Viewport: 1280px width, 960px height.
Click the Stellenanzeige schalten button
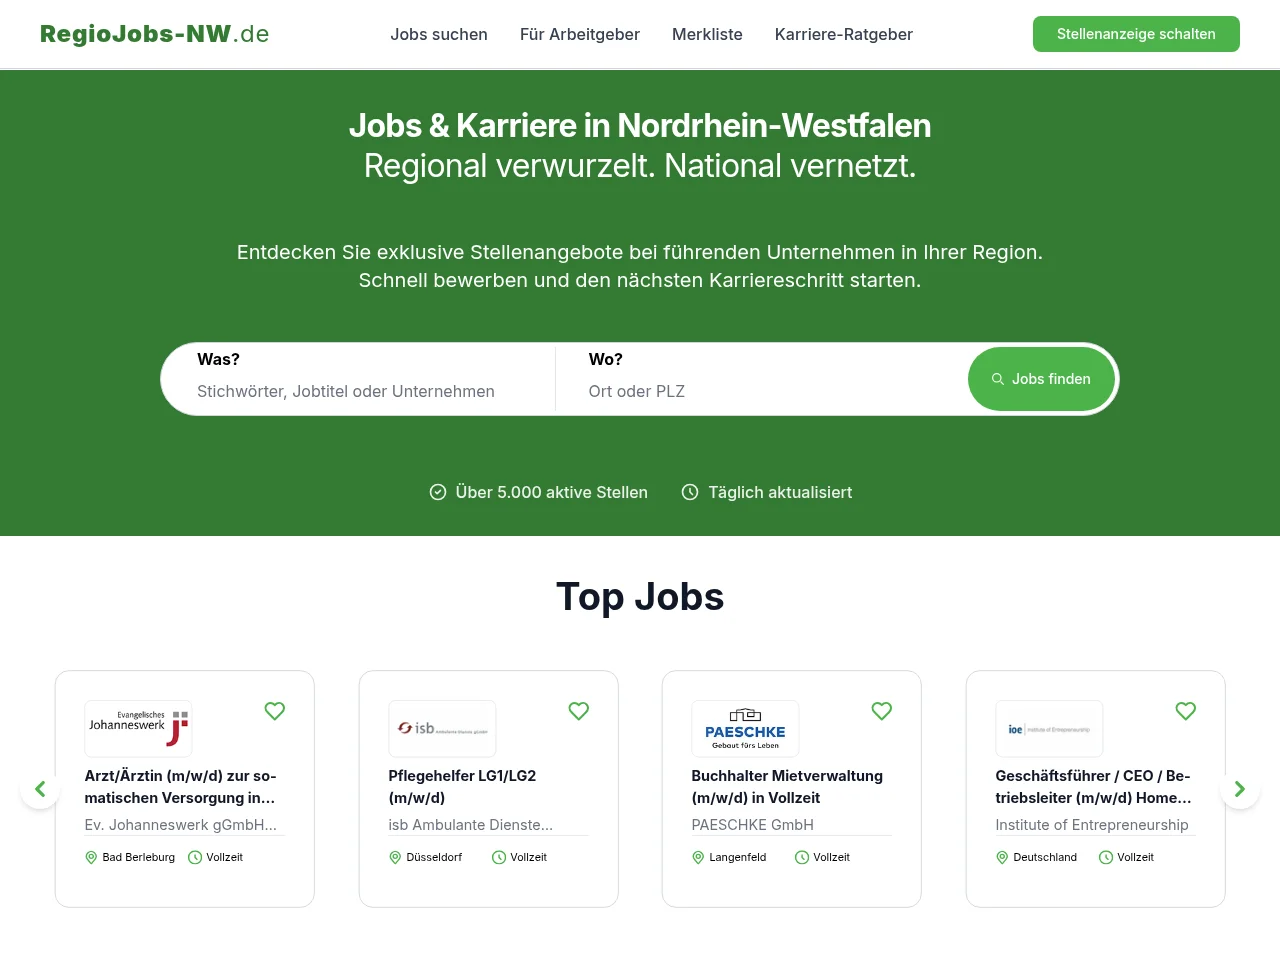pyautogui.click(x=1136, y=34)
